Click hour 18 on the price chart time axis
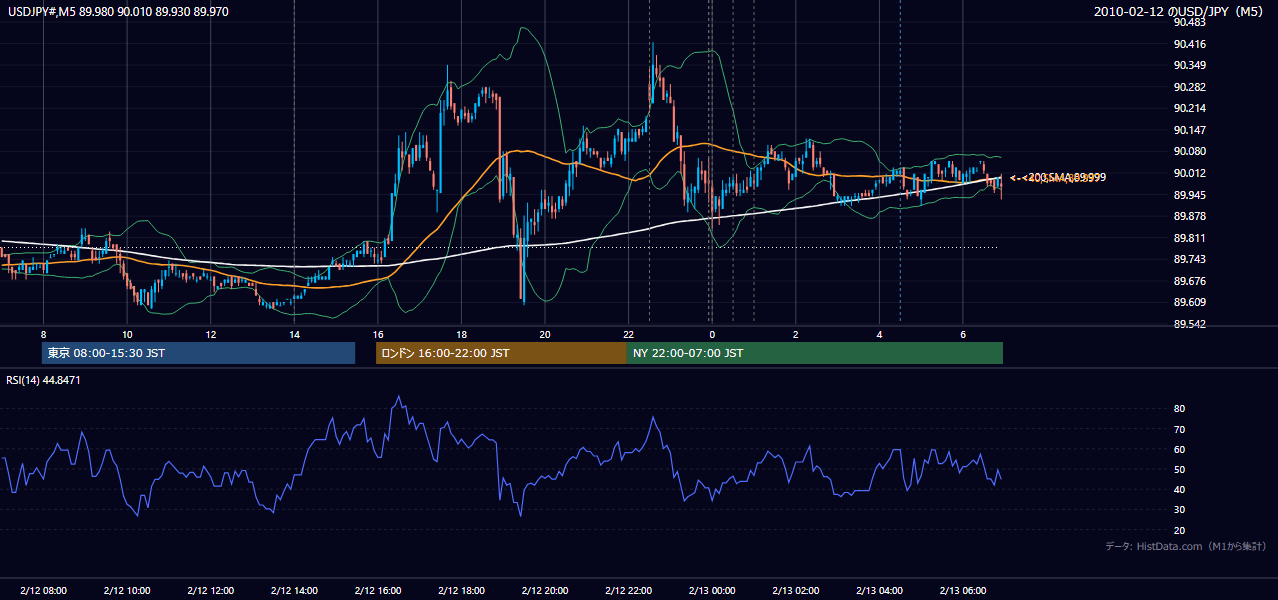Image resolution: width=1278 pixels, height=600 pixels. 461,334
